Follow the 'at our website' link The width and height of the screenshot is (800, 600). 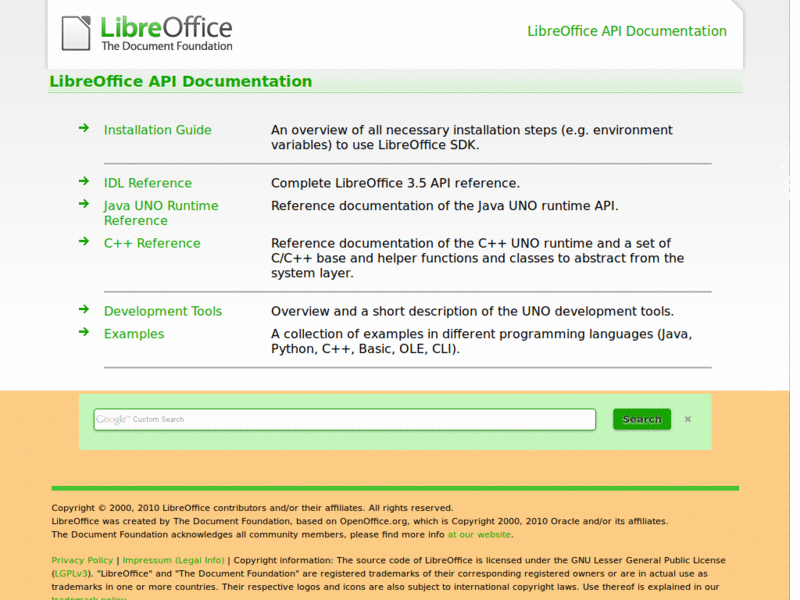click(x=479, y=535)
